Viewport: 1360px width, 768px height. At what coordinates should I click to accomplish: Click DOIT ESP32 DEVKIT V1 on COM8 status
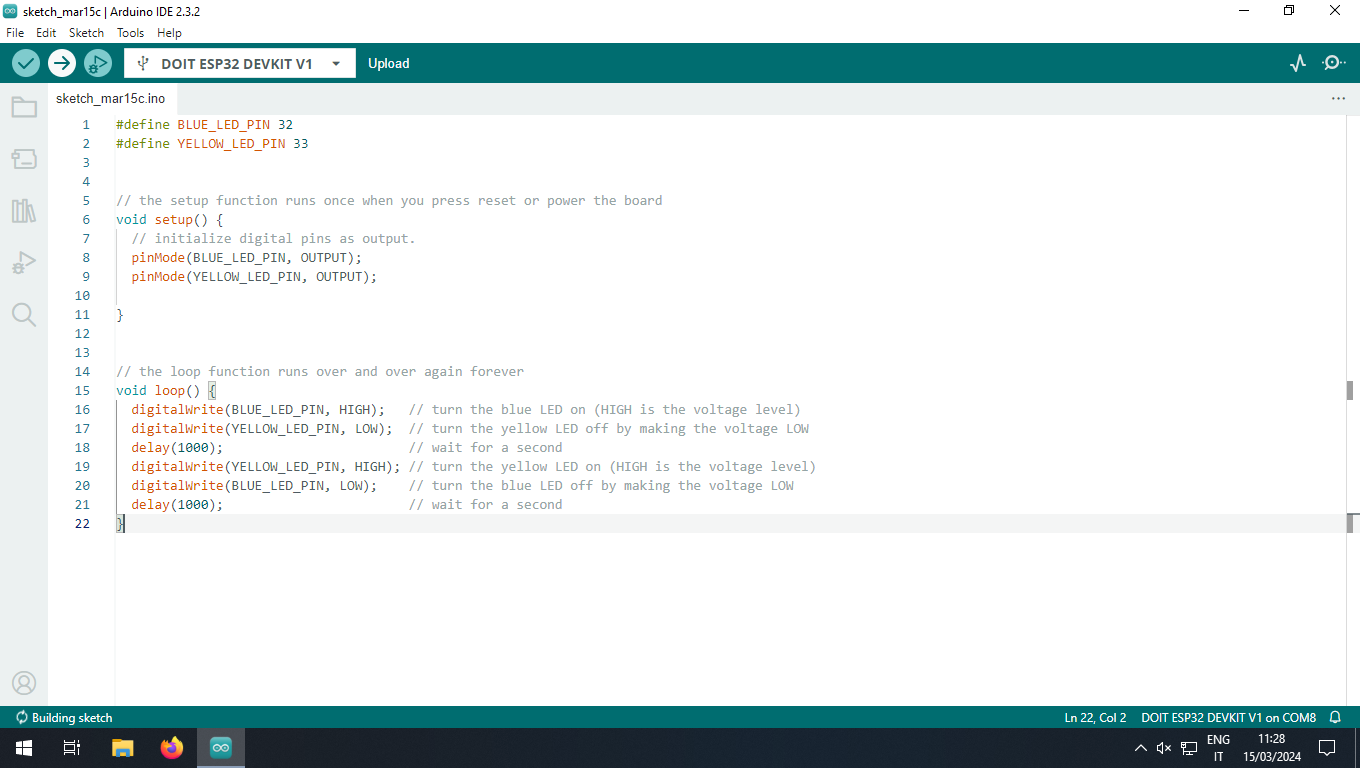[x=1228, y=718]
